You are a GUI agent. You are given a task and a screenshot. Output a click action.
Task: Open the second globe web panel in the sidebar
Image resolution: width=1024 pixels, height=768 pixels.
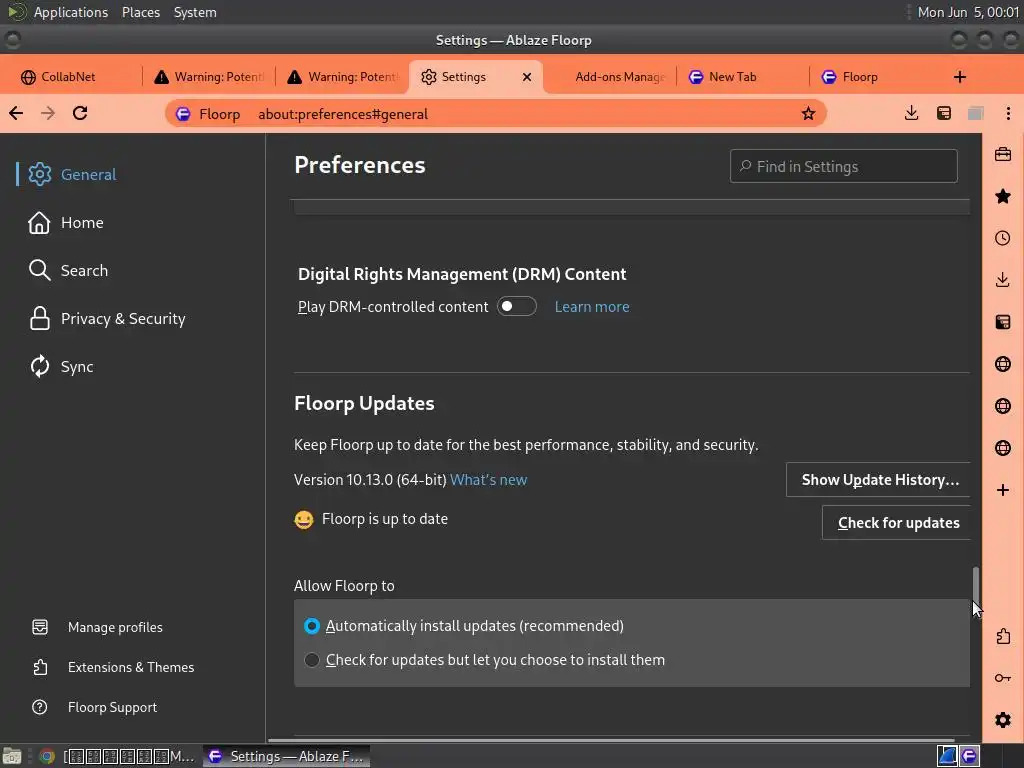click(1002, 406)
